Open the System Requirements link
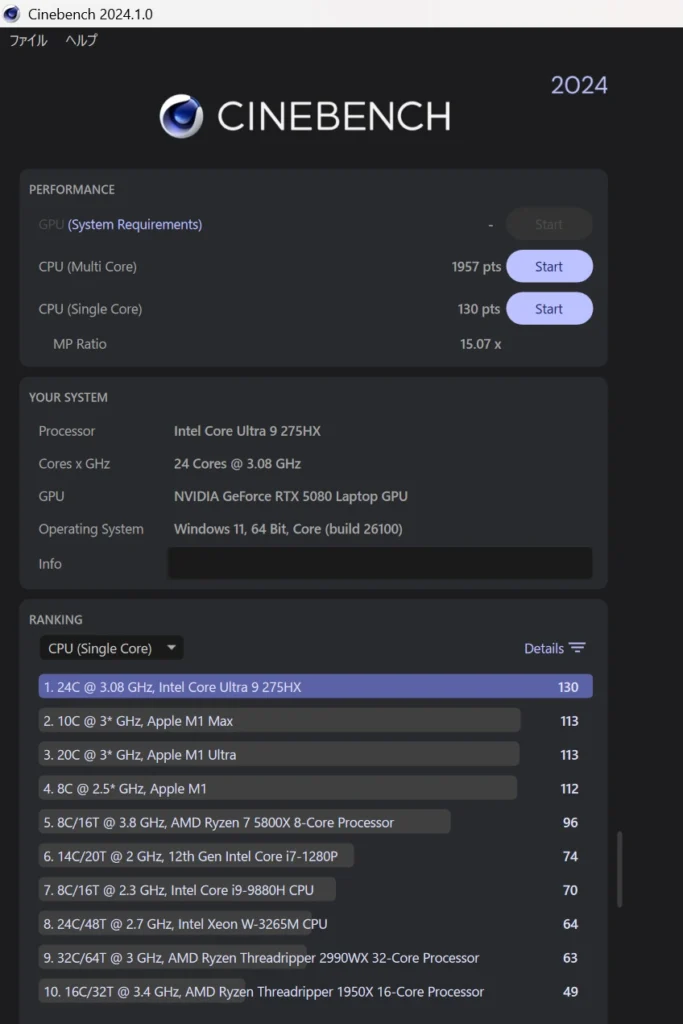 [x=135, y=225]
